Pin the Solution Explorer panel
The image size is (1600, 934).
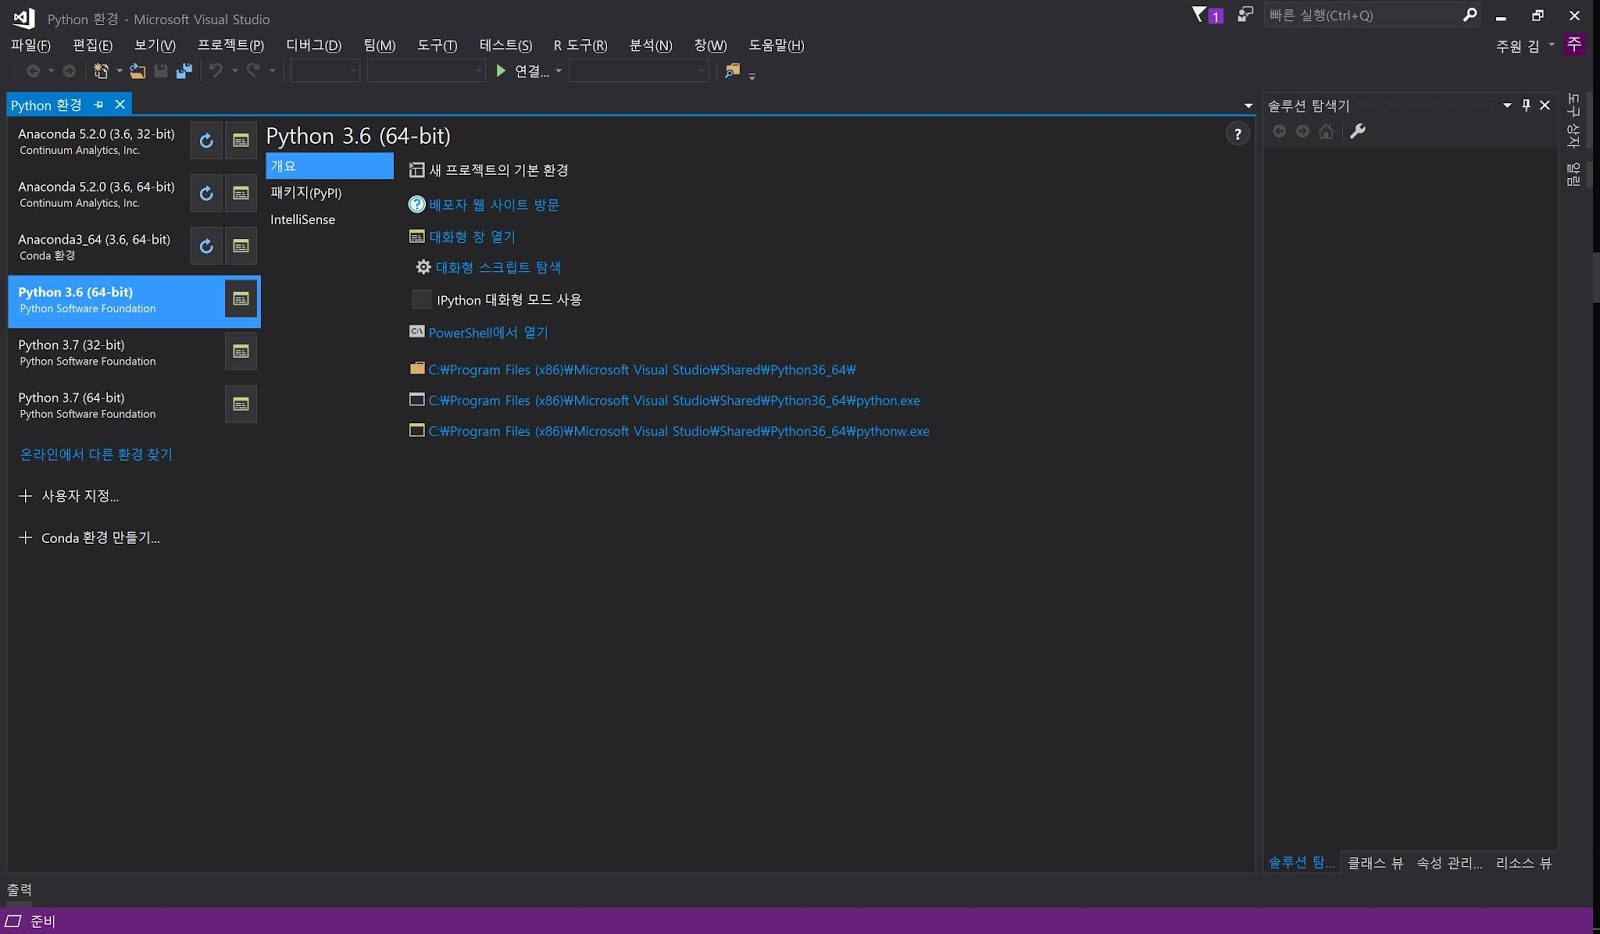1526,105
